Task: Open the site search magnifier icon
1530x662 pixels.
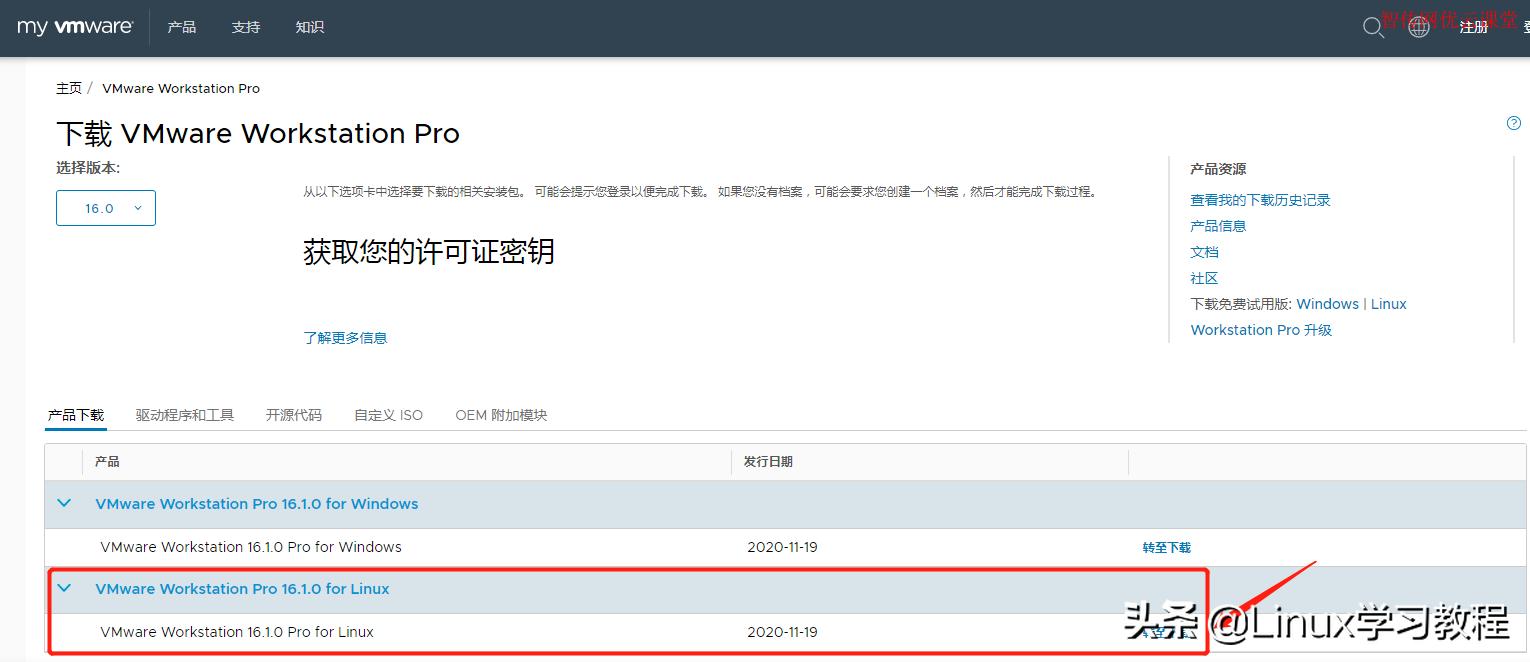Action: pos(1374,28)
